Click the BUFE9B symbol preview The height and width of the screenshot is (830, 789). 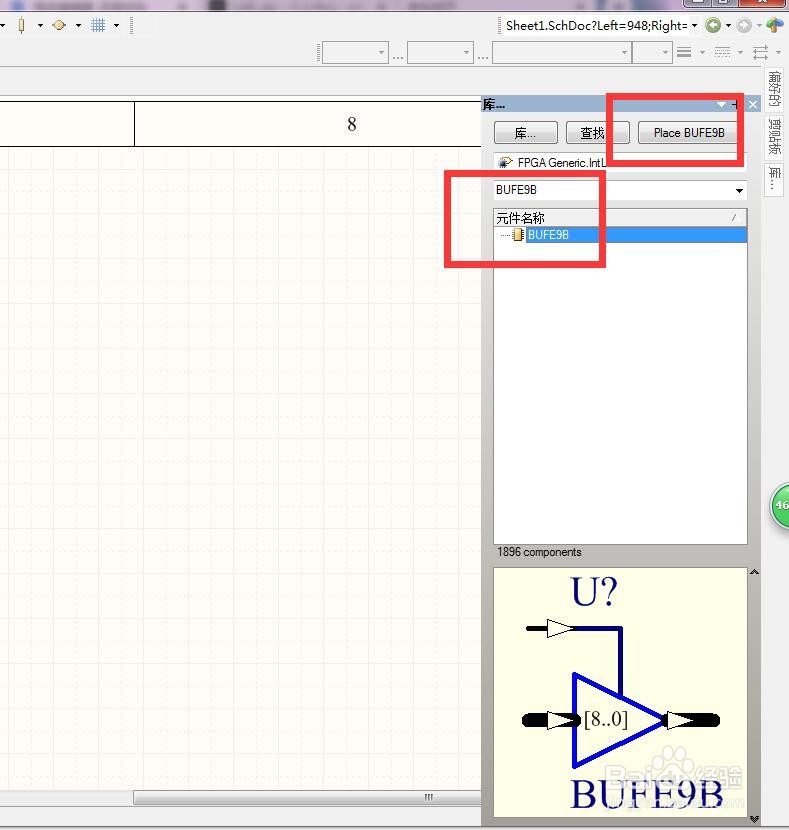620,692
